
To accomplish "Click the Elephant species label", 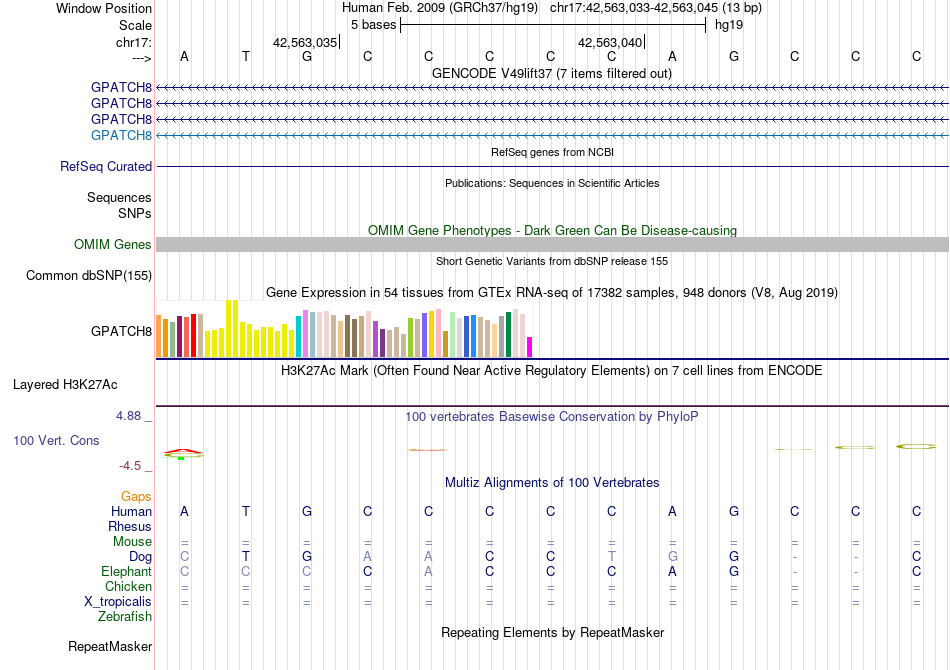I will tap(126, 571).
